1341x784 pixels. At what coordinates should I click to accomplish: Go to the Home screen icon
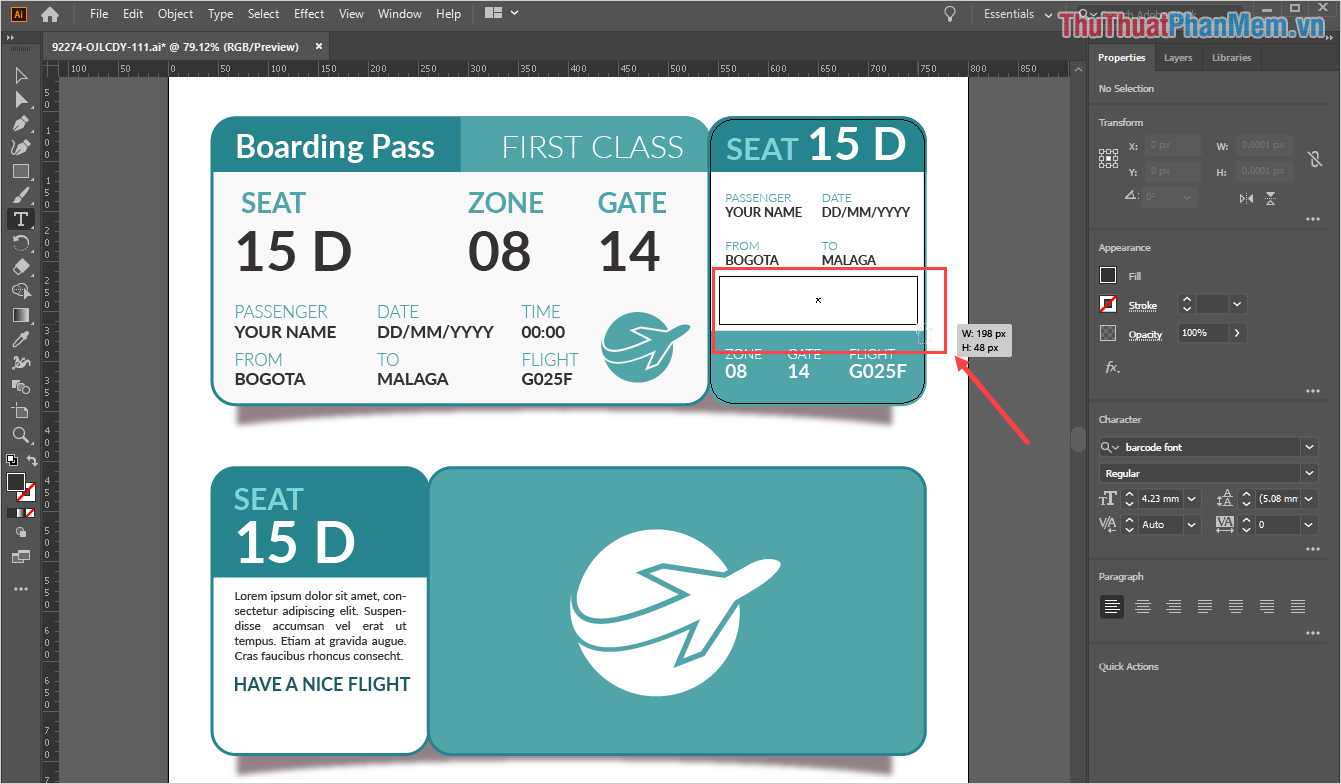click(x=50, y=14)
